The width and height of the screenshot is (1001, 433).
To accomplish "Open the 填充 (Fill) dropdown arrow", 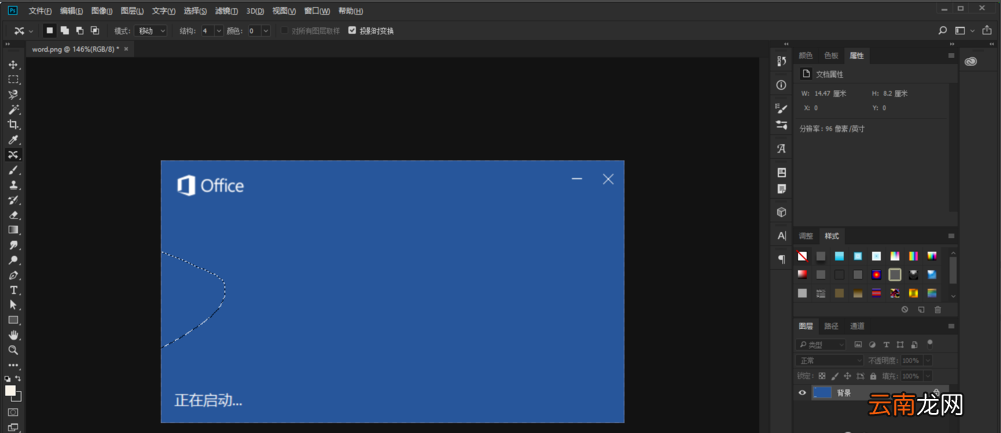I will (928, 376).
